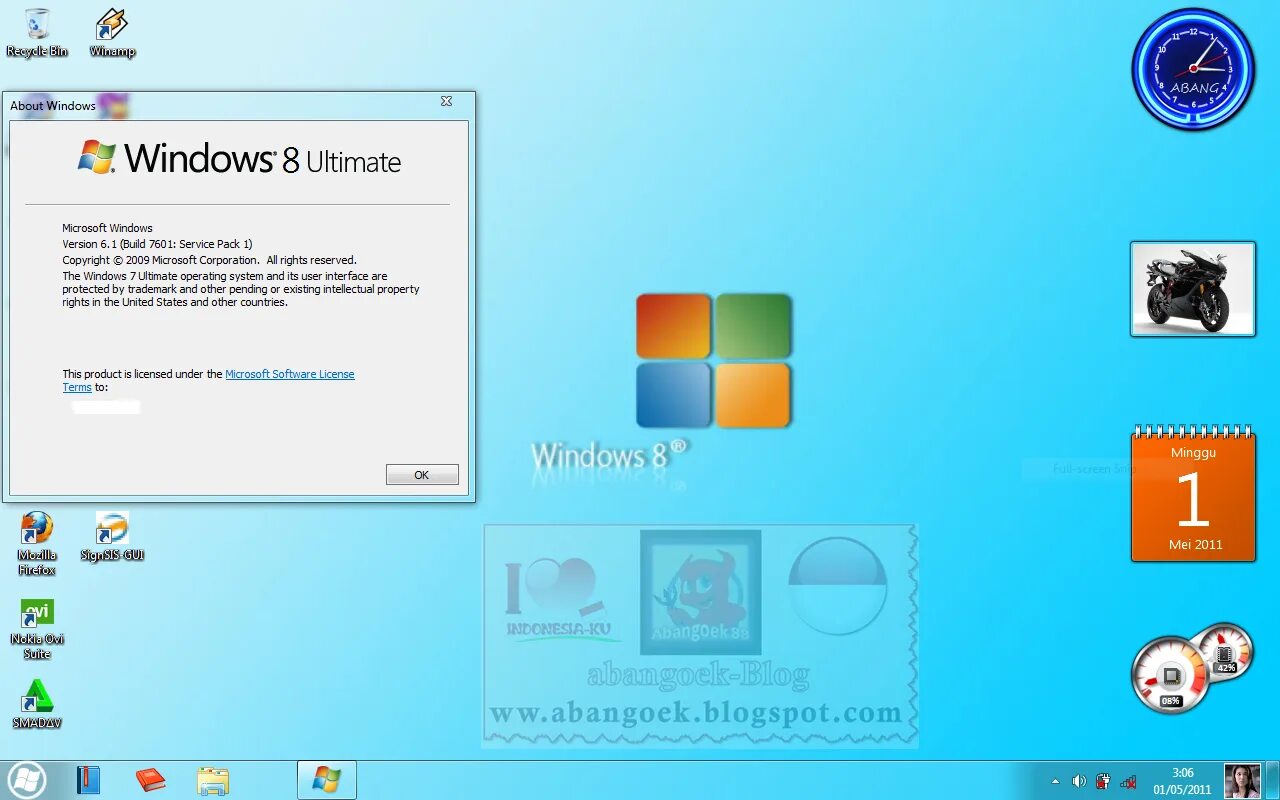Click the CPU meter gauge showing 08%
The image size is (1280, 800).
(1171, 676)
